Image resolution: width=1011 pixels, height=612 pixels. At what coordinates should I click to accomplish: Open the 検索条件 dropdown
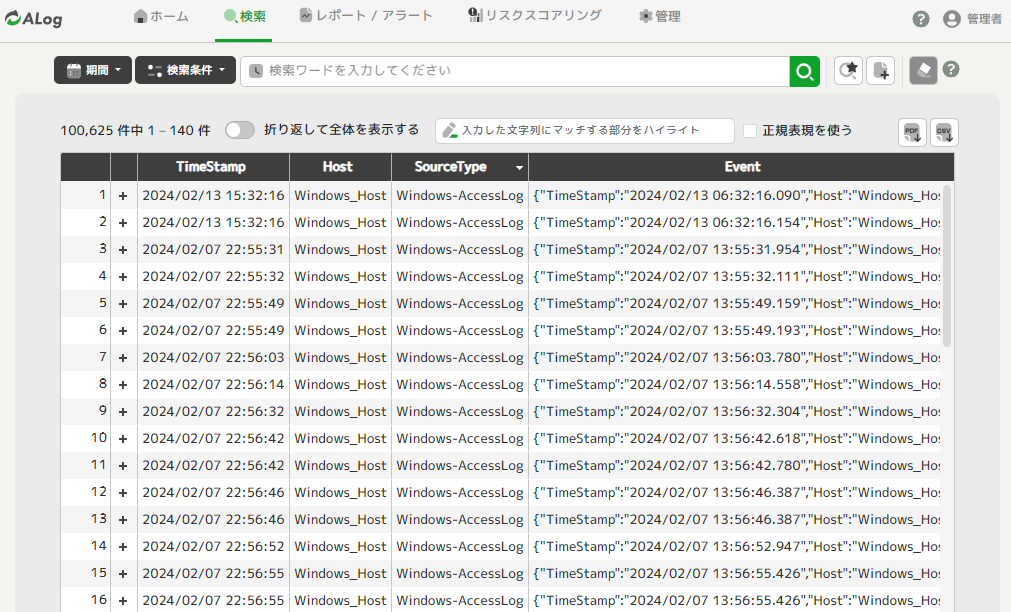pyautogui.click(x=185, y=70)
